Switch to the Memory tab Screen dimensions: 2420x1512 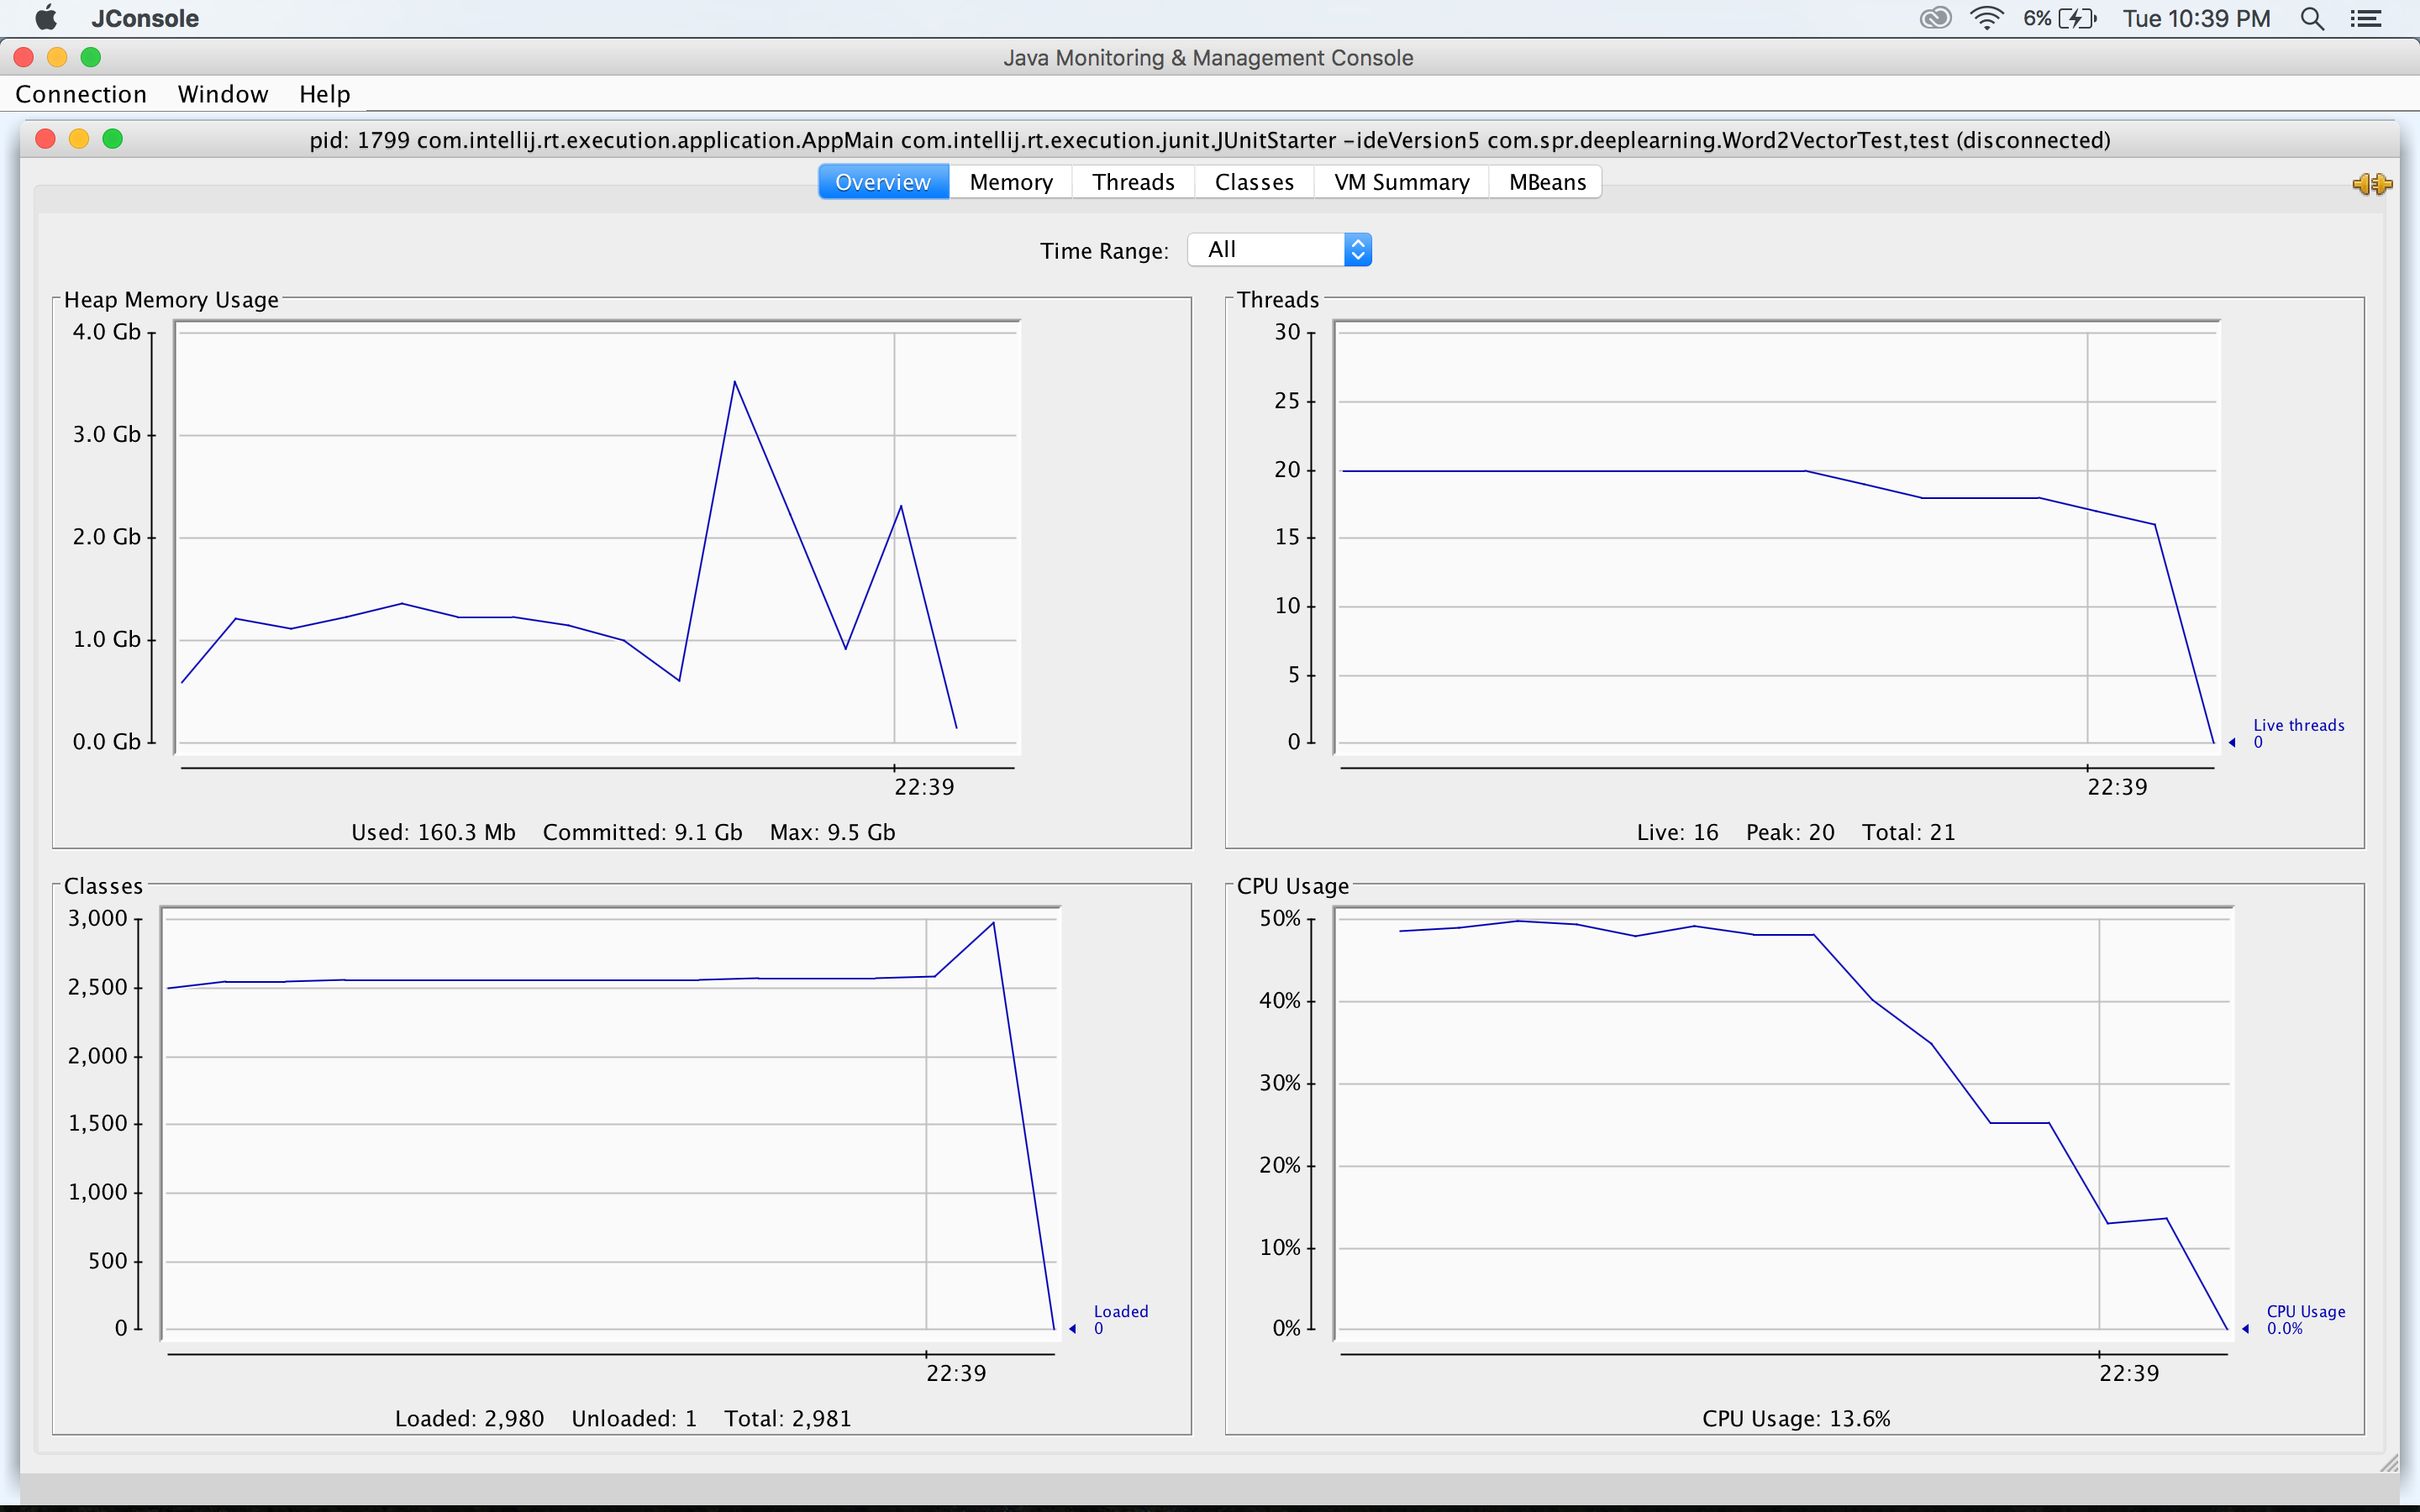(1011, 182)
